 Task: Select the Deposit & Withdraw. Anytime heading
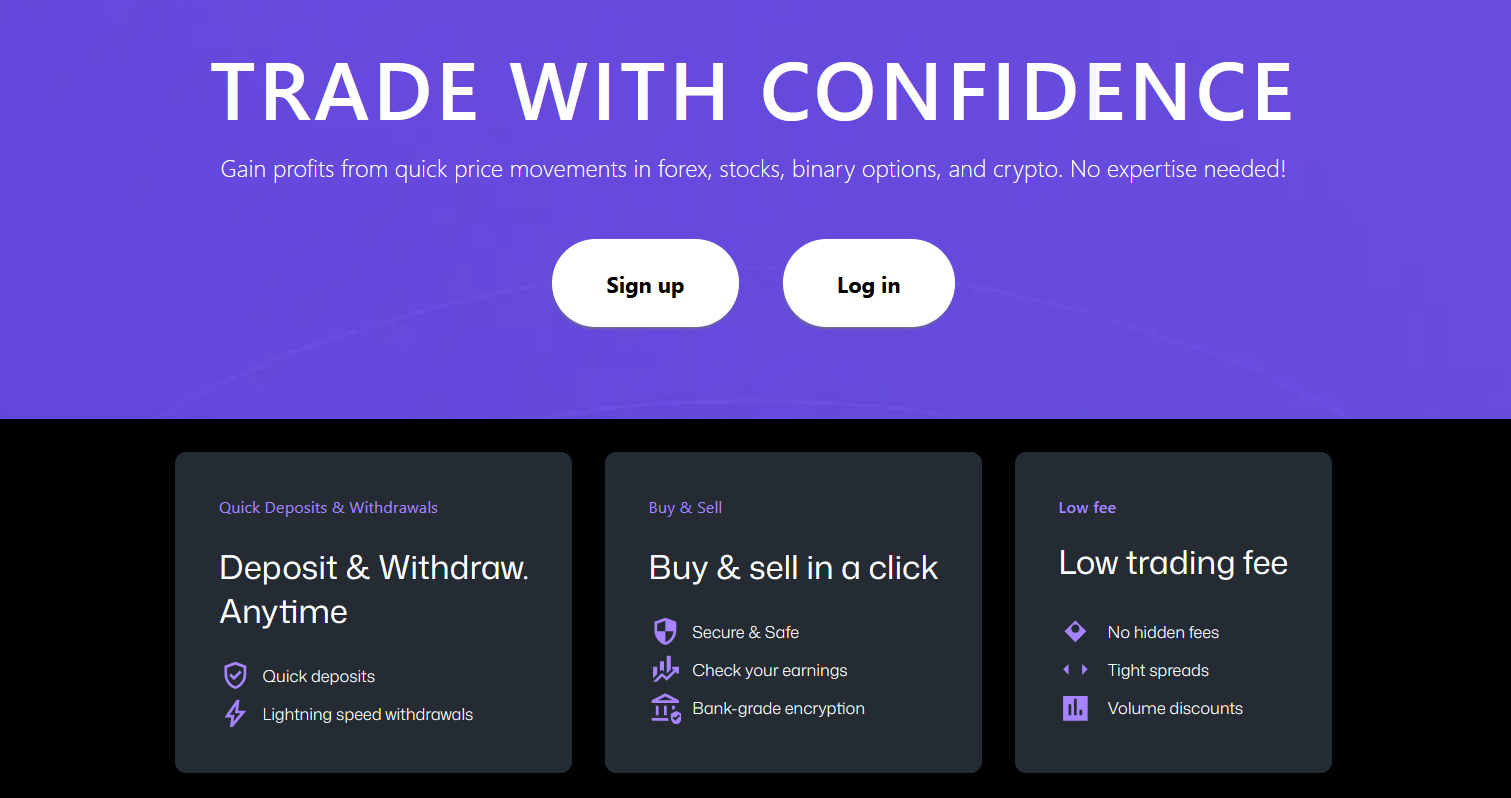point(373,589)
